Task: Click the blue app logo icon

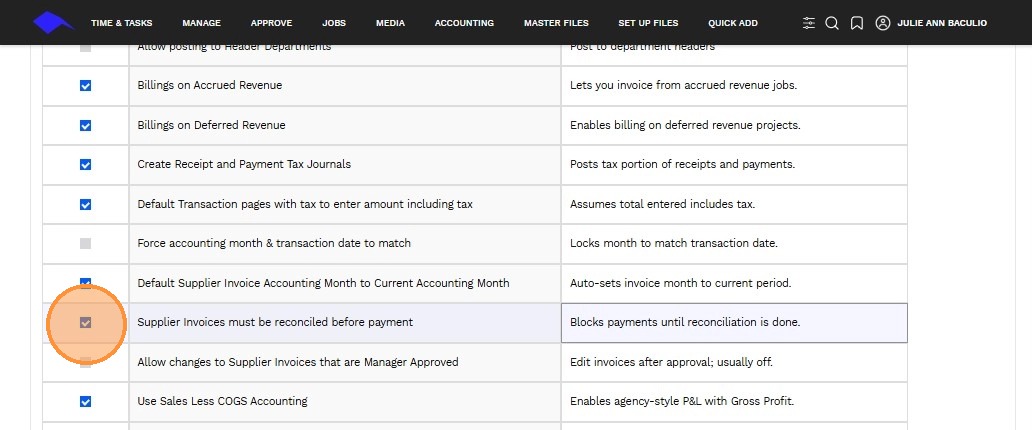Action: coord(53,22)
